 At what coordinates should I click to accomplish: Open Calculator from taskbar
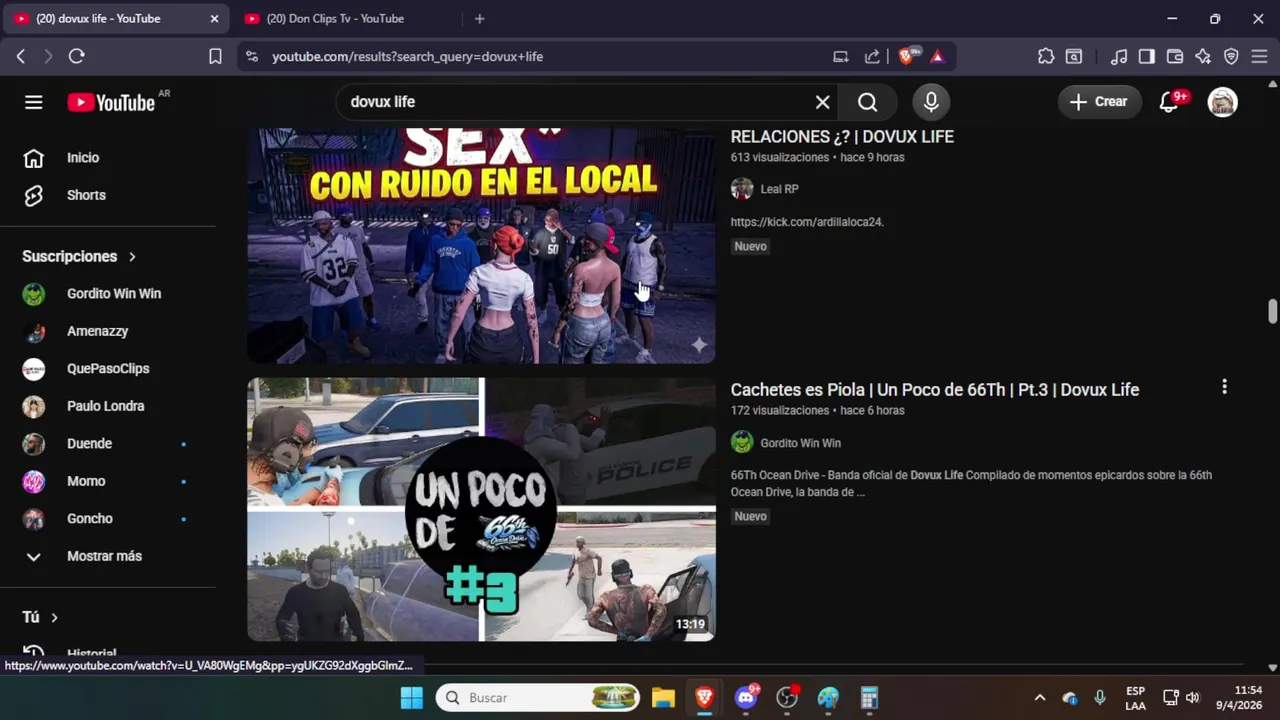869,698
